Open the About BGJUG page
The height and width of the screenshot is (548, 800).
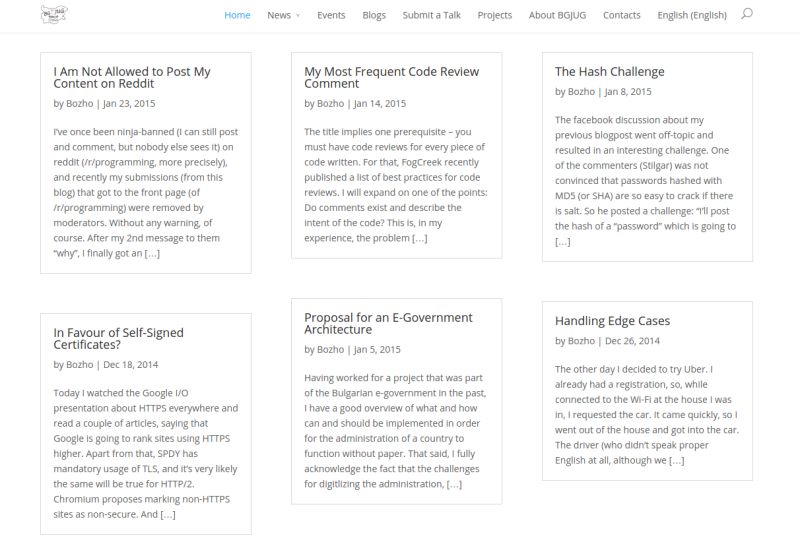pyautogui.click(x=557, y=15)
